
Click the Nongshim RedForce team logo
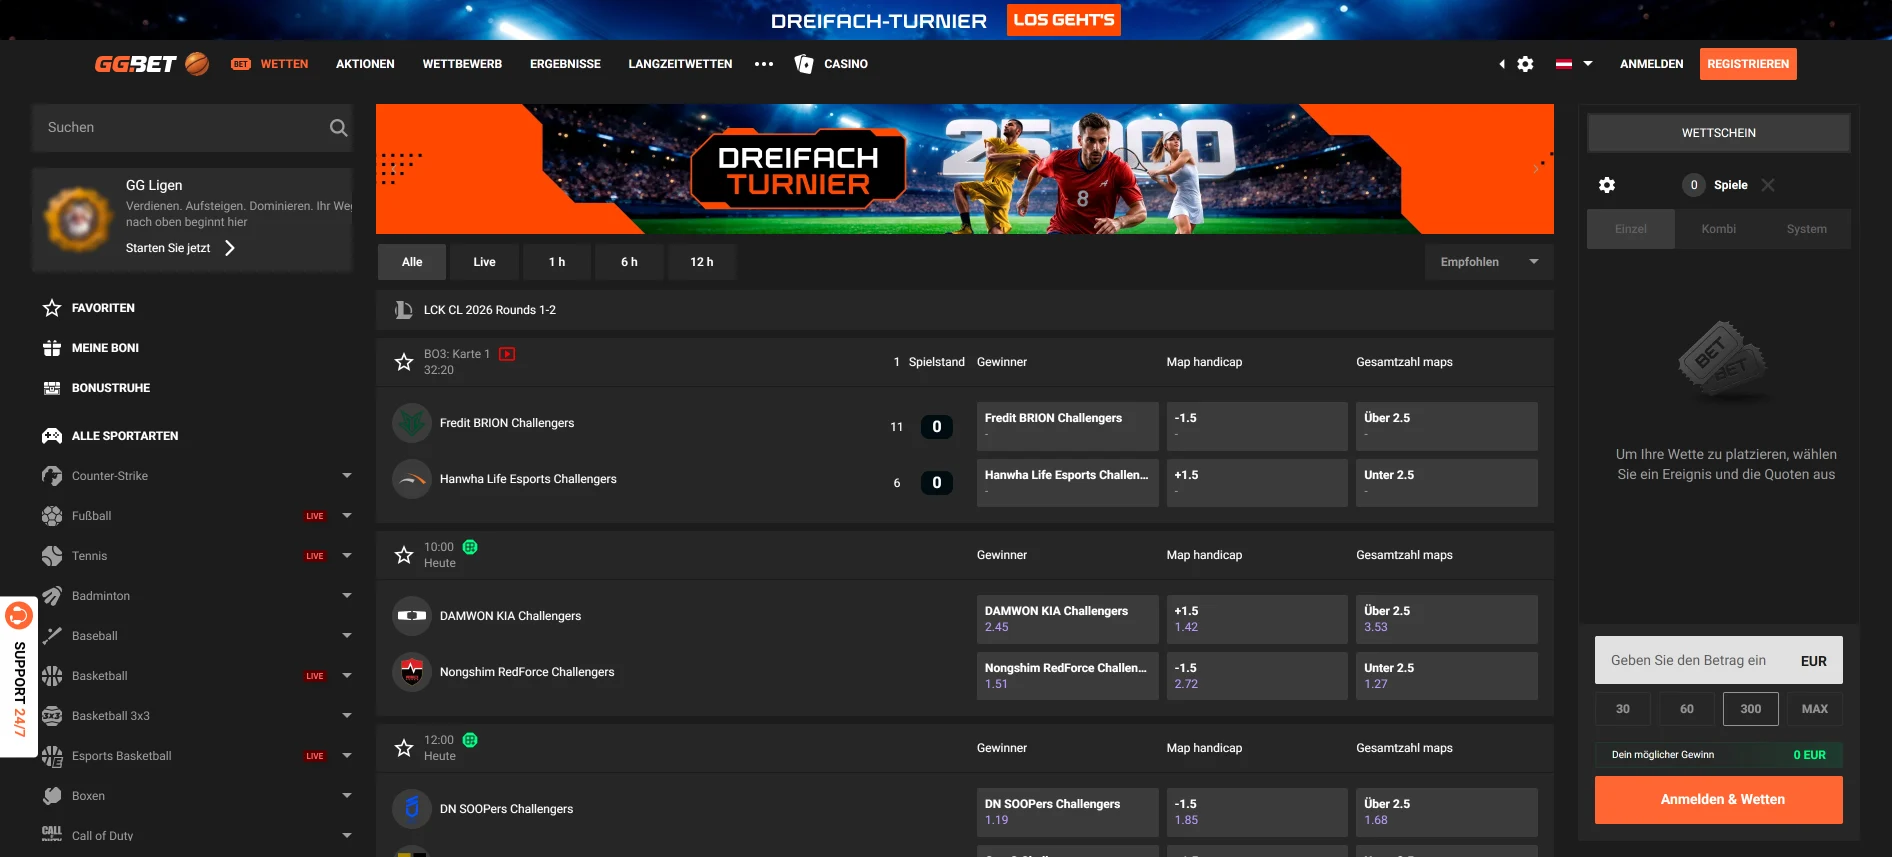[x=412, y=672]
